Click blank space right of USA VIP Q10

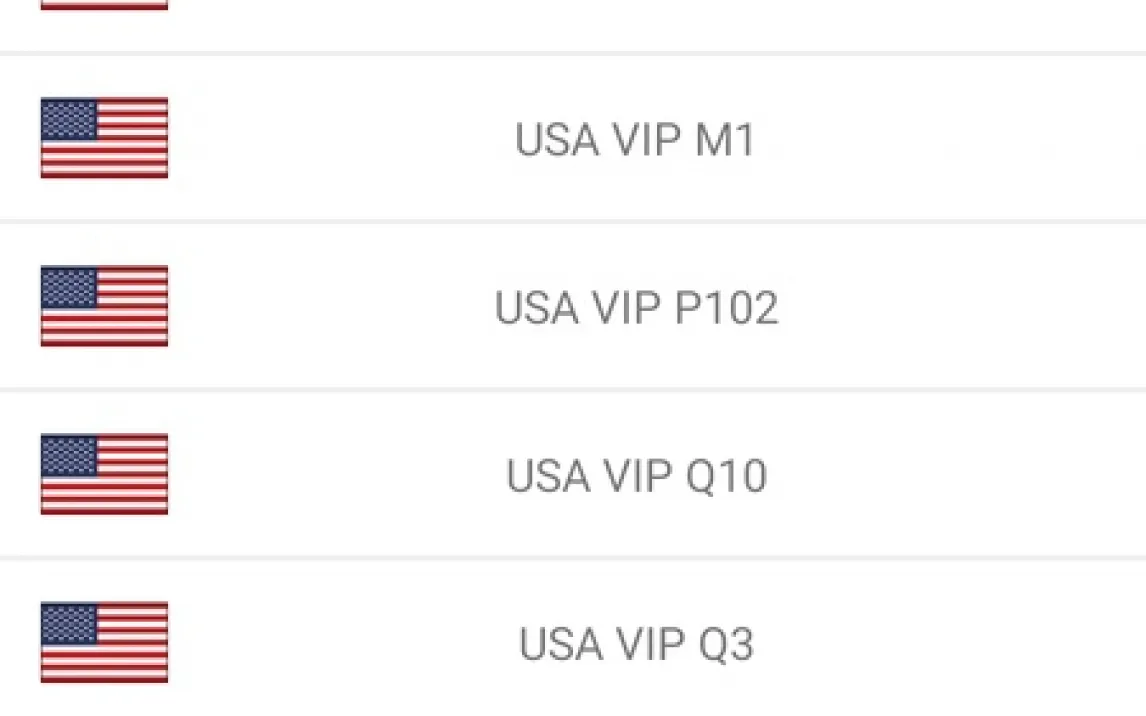957,474
